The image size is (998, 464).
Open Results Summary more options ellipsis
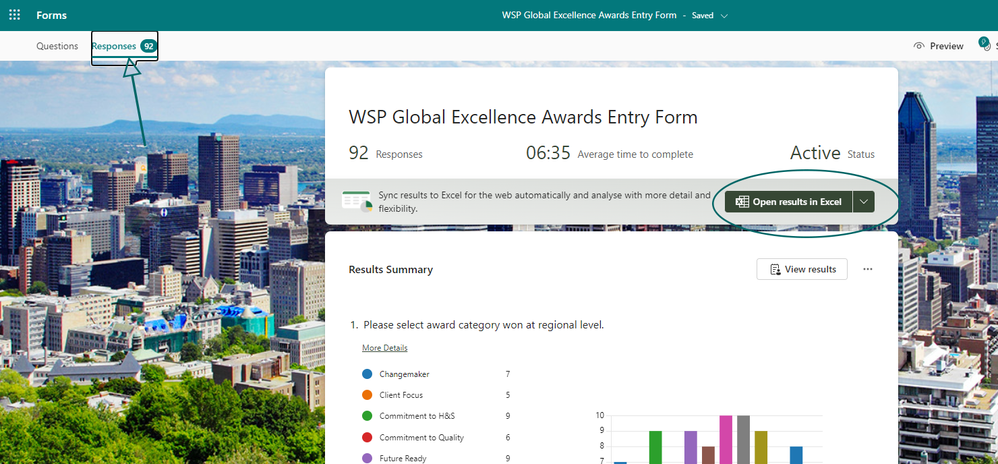868,269
